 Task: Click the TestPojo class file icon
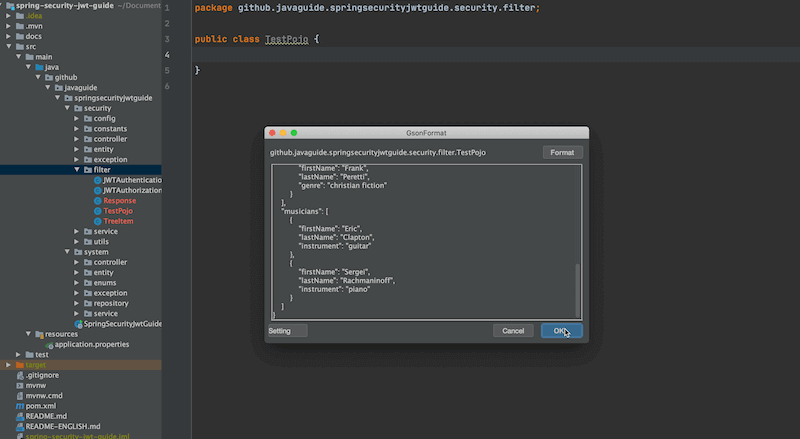pyautogui.click(x=97, y=211)
